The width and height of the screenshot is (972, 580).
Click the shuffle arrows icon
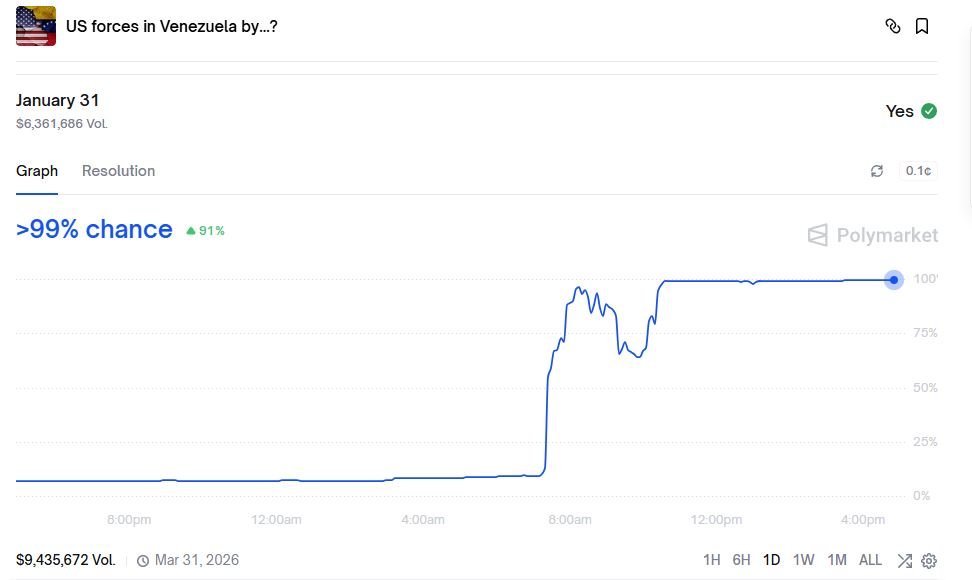(905, 560)
